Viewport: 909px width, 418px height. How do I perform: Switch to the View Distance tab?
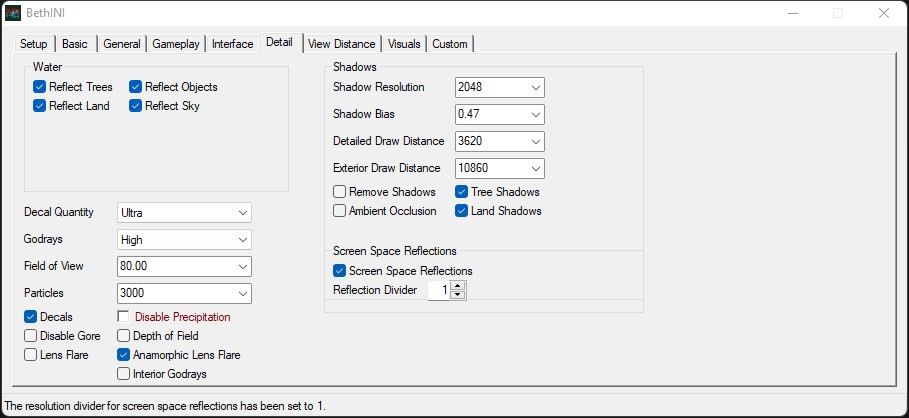[x=341, y=44]
